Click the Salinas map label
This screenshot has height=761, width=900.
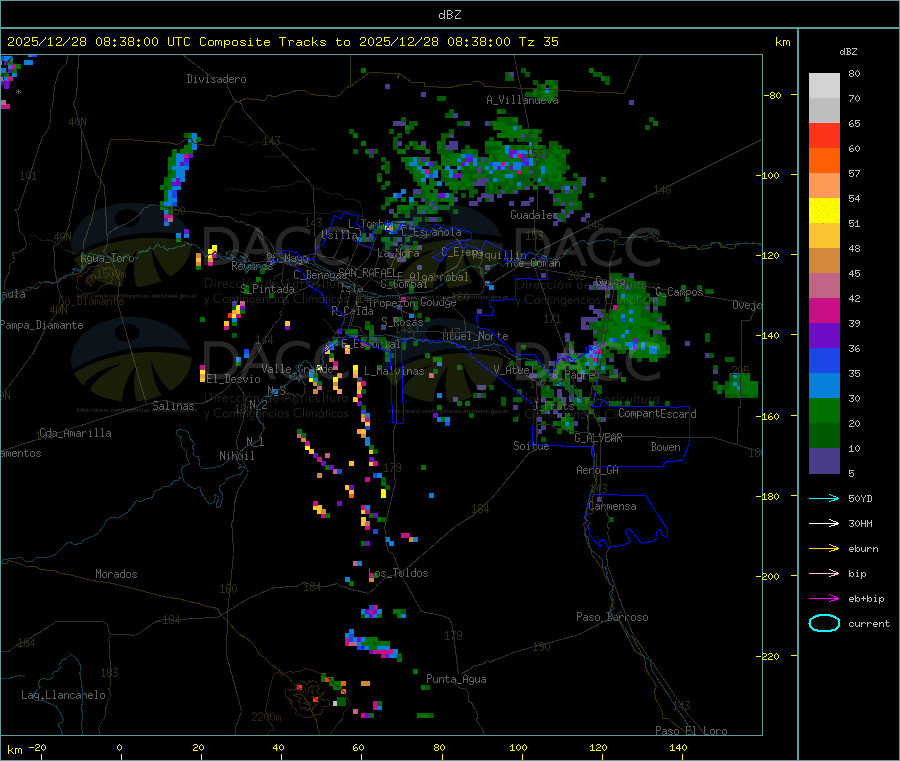pyautogui.click(x=173, y=406)
